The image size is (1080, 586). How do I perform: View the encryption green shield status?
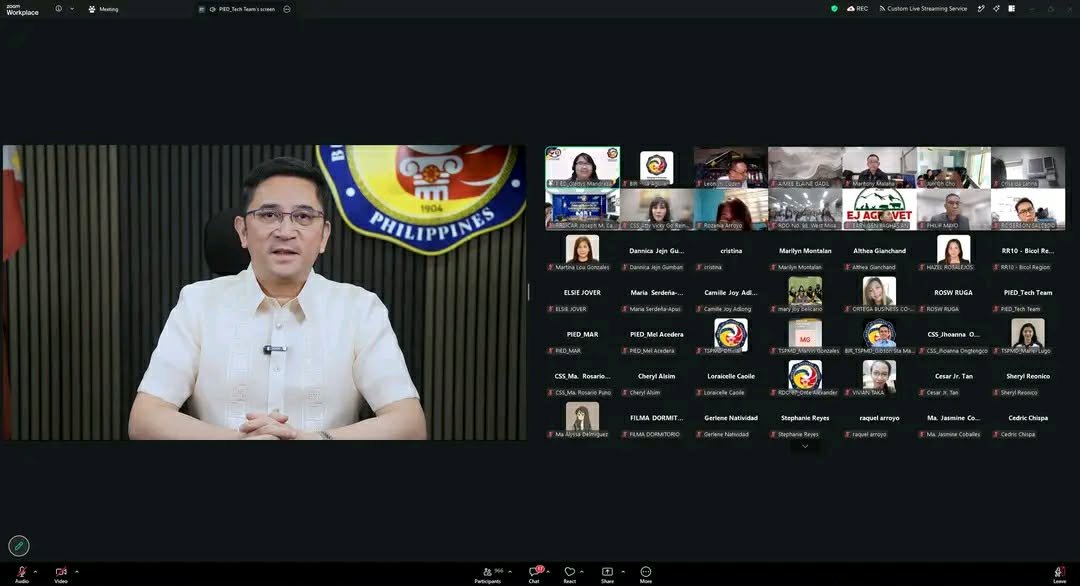pos(834,9)
